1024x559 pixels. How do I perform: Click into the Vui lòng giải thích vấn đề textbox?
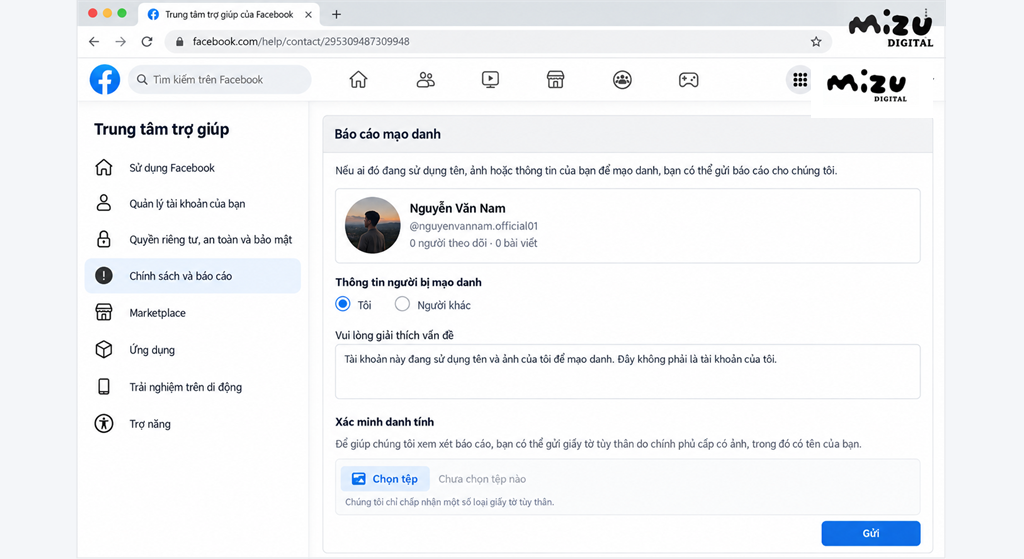[628, 372]
